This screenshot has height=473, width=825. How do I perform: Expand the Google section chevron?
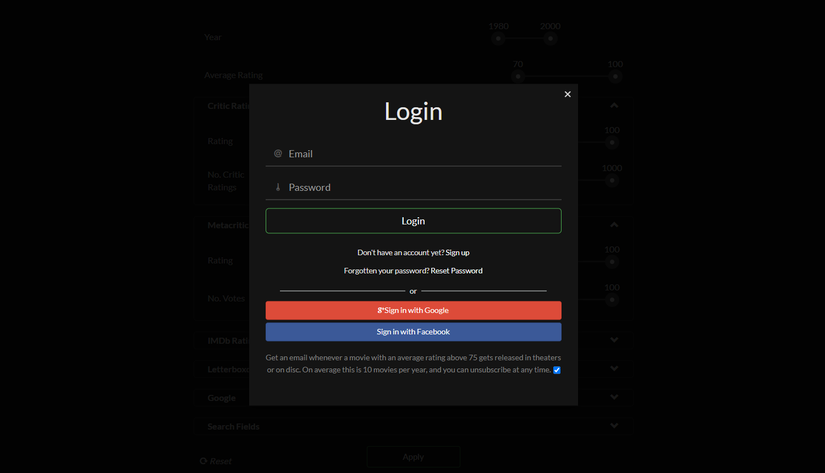(x=614, y=397)
